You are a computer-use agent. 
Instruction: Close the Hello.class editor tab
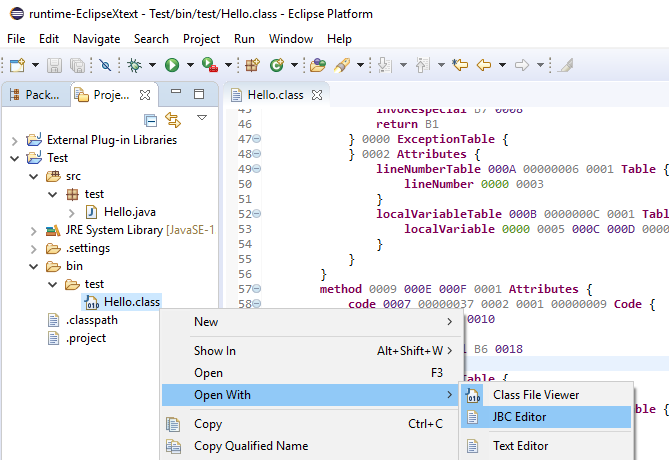tap(317, 95)
